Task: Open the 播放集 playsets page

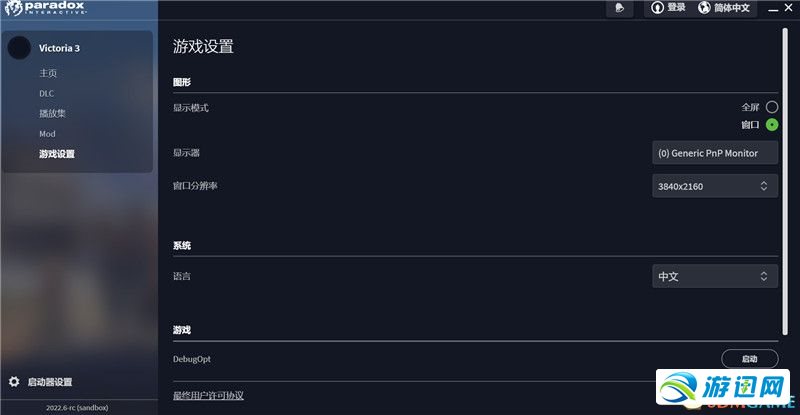Action: click(52, 113)
